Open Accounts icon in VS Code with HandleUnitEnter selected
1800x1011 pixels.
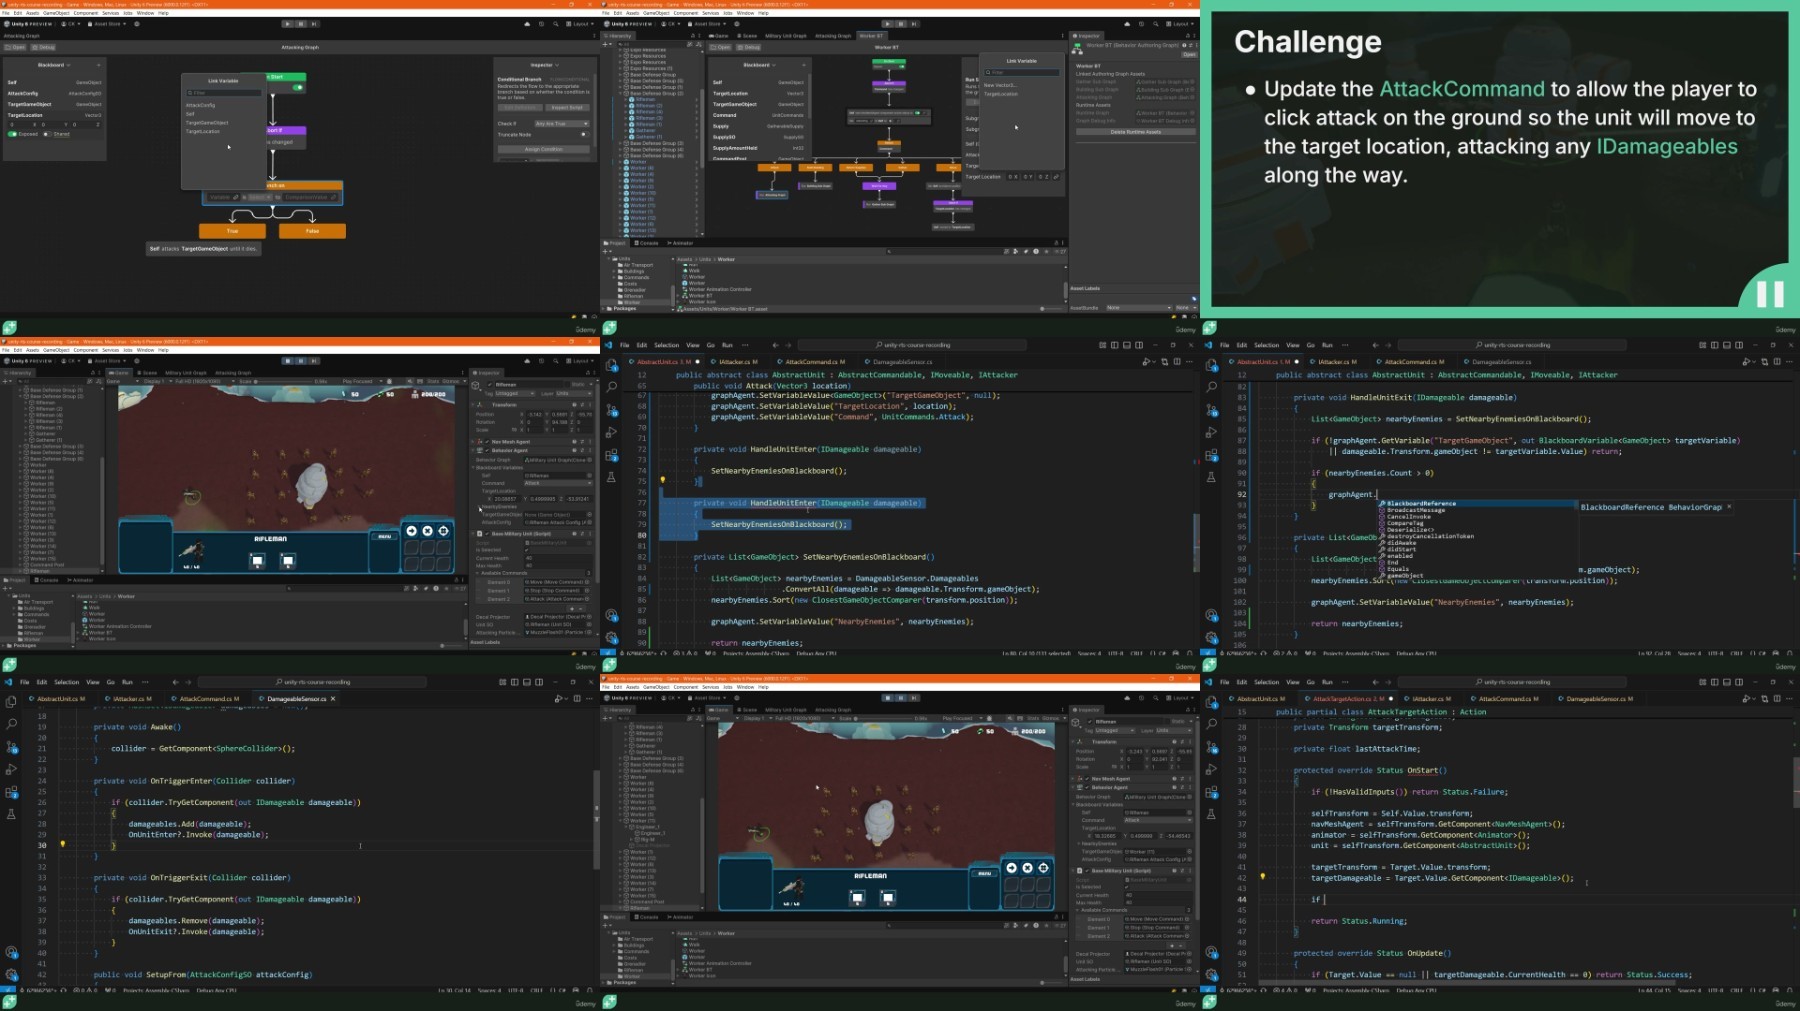coord(611,616)
